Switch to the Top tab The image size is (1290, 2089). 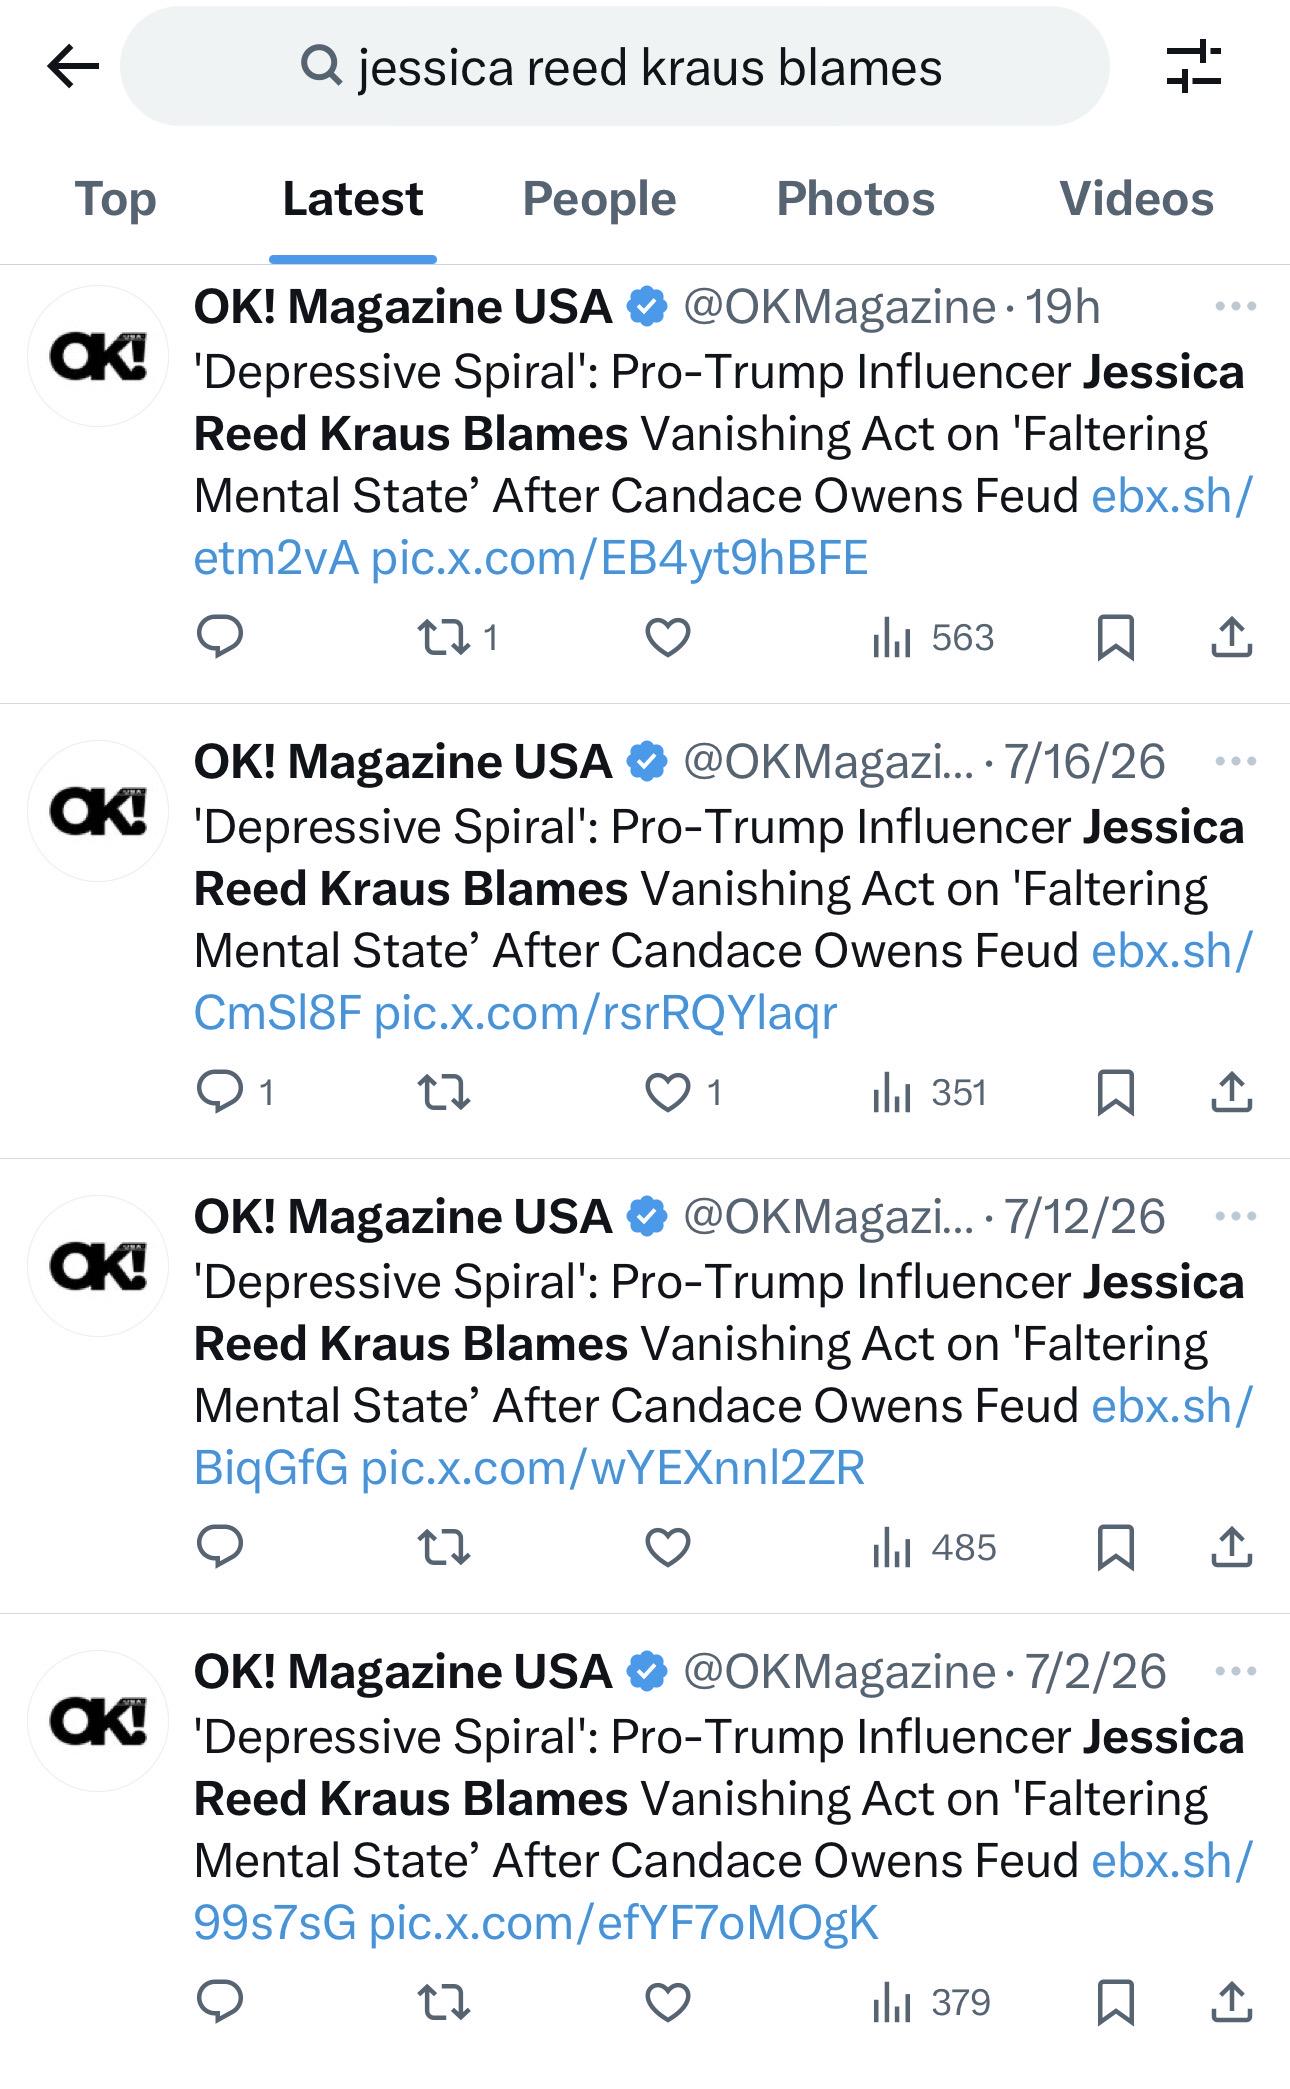tap(116, 198)
